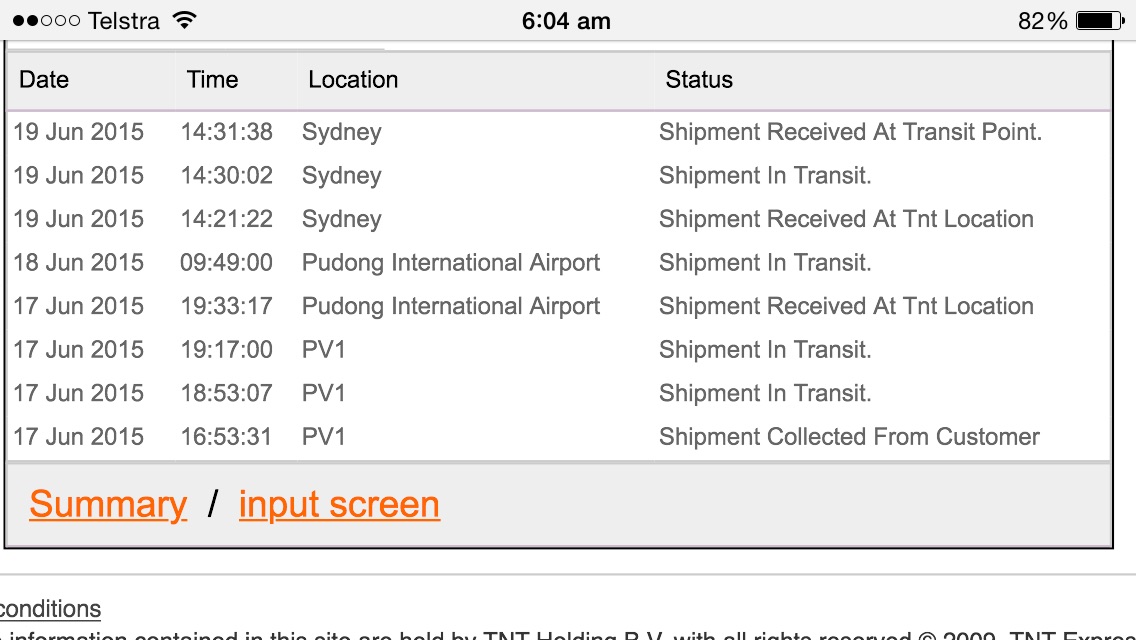
Task: Click the 14:30:02 Sydney time entry
Action: [226, 176]
